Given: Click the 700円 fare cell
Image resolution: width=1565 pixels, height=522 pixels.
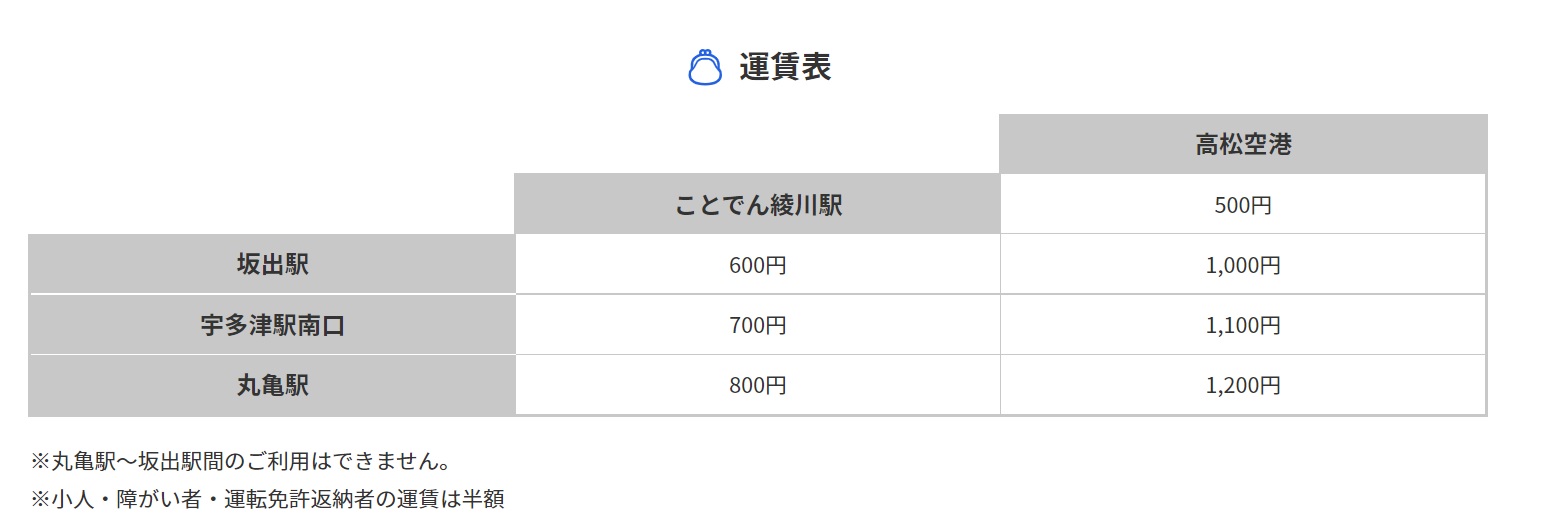Looking at the screenshot, I should tap(757, 325).
